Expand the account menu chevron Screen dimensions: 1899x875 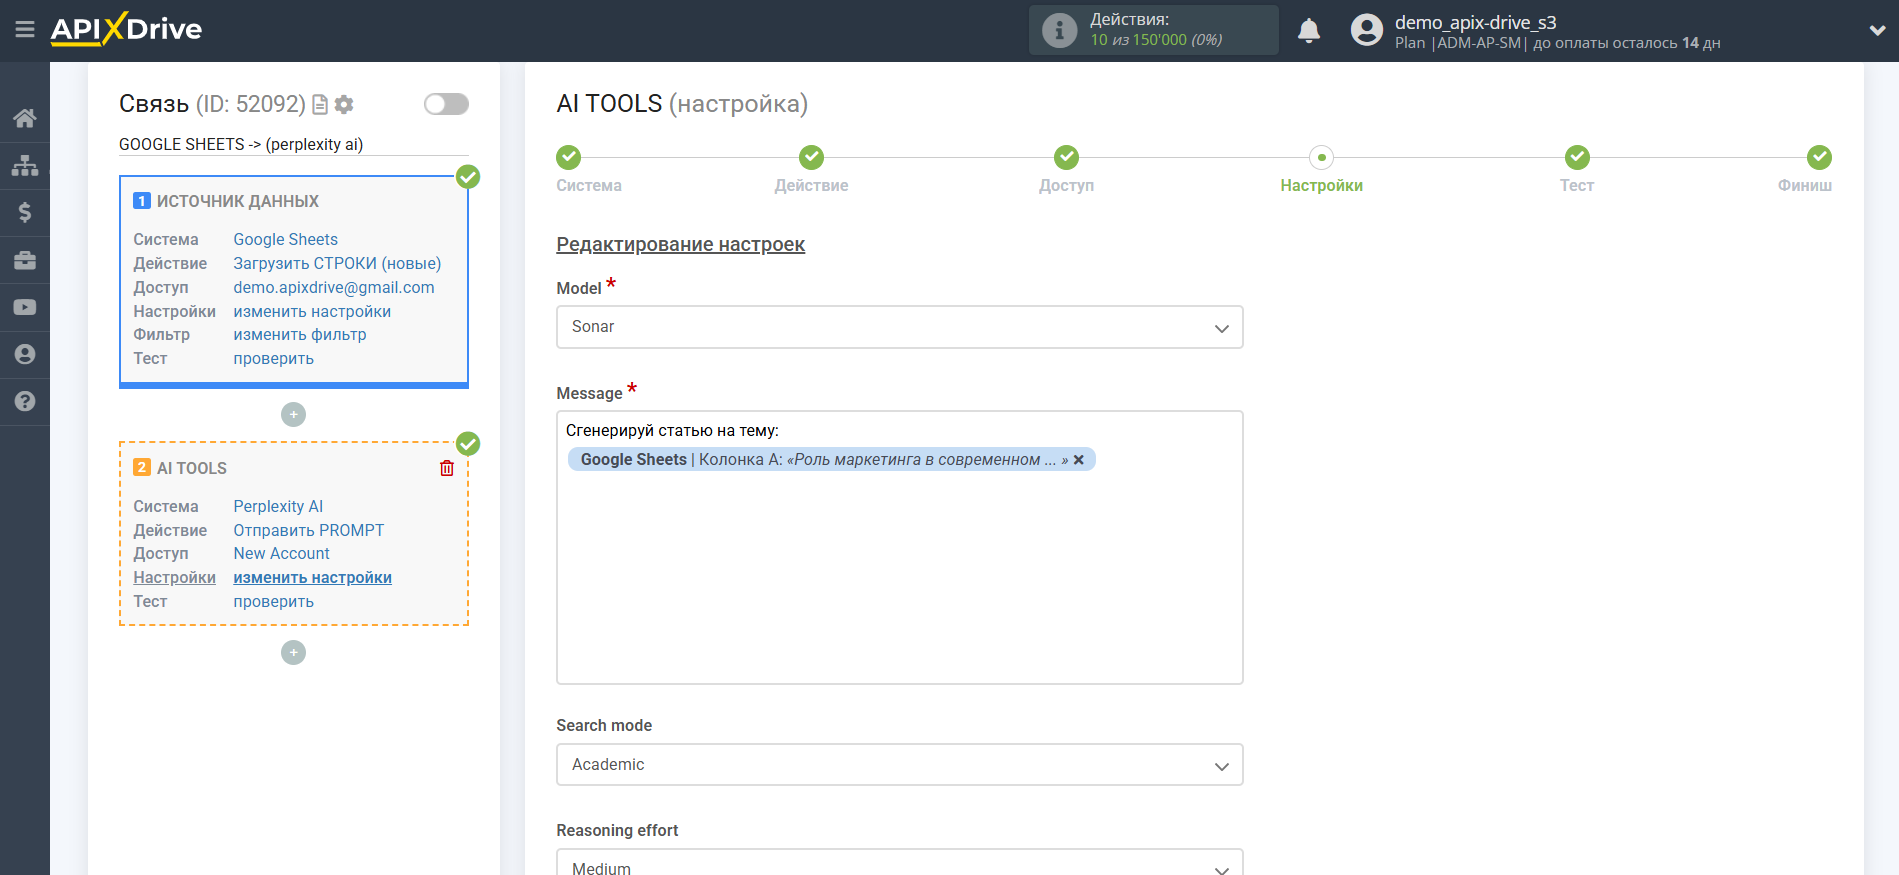click(x=1877, y=31)
